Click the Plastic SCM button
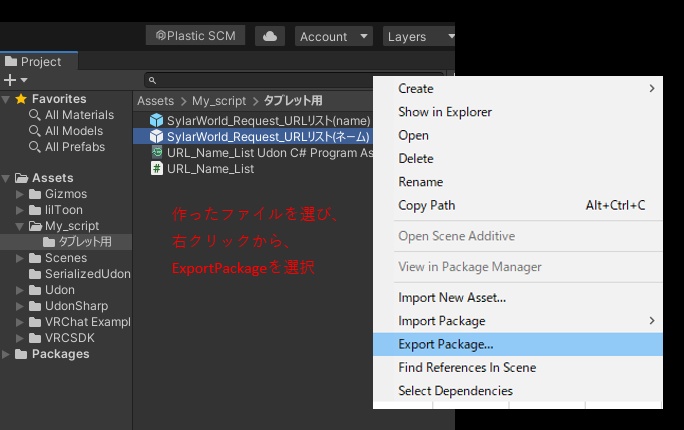This screenshot has height=430, width=684. (195, 35)
